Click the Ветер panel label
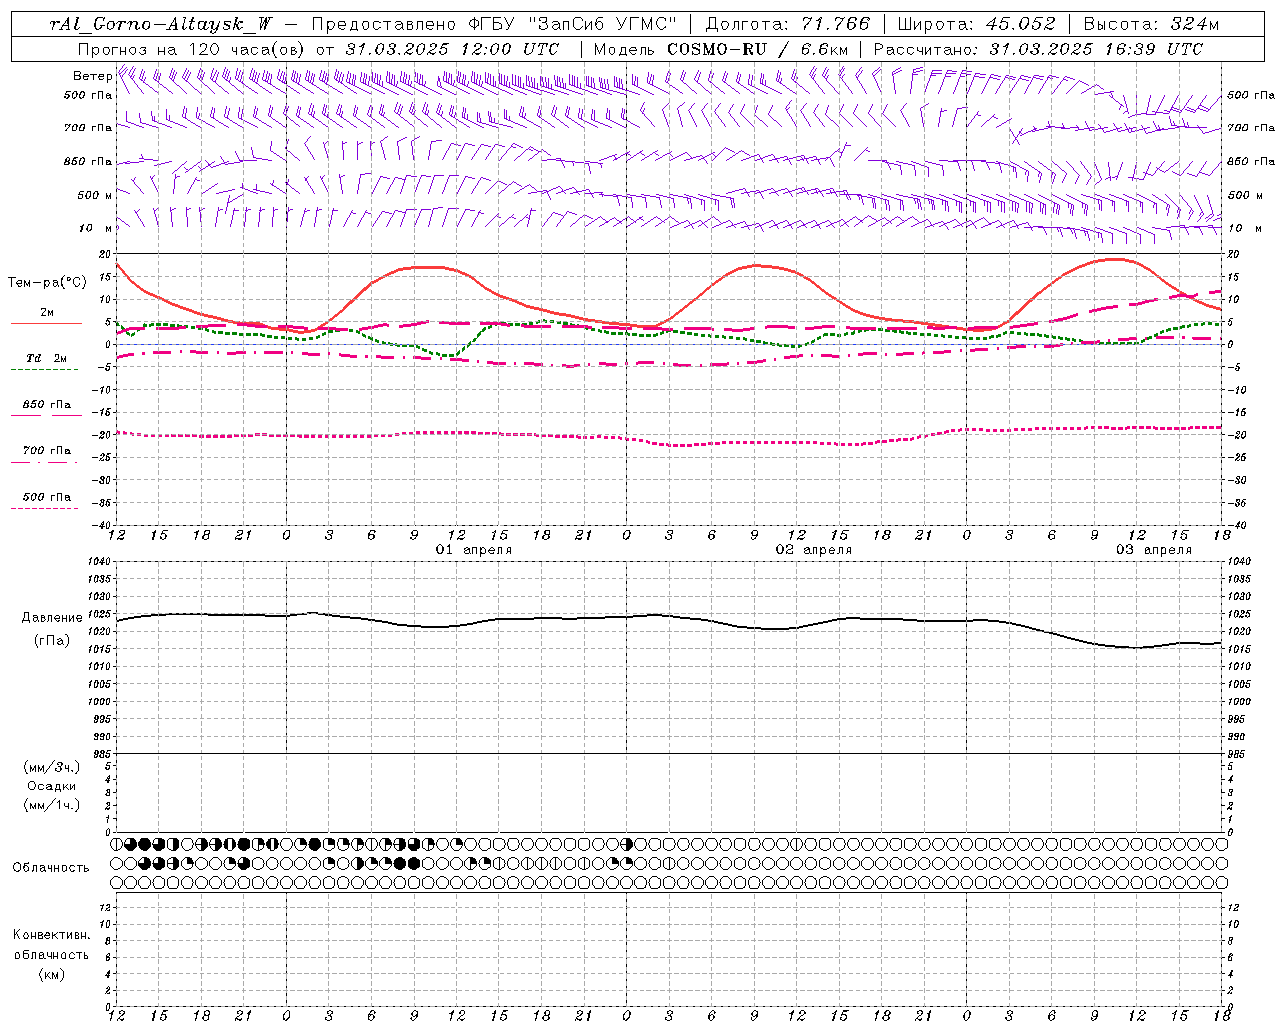 (92, 76)
